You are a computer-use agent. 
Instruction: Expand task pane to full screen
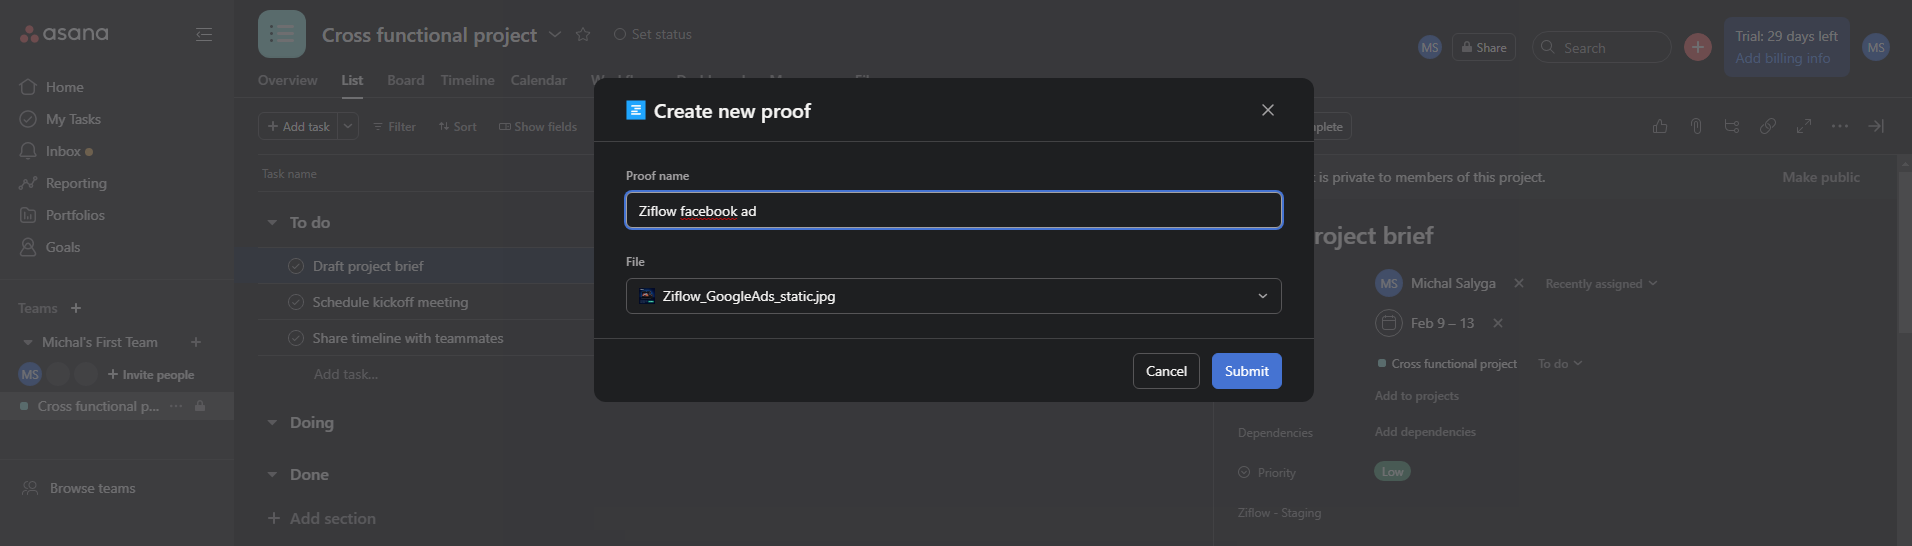coord(1804,126)
